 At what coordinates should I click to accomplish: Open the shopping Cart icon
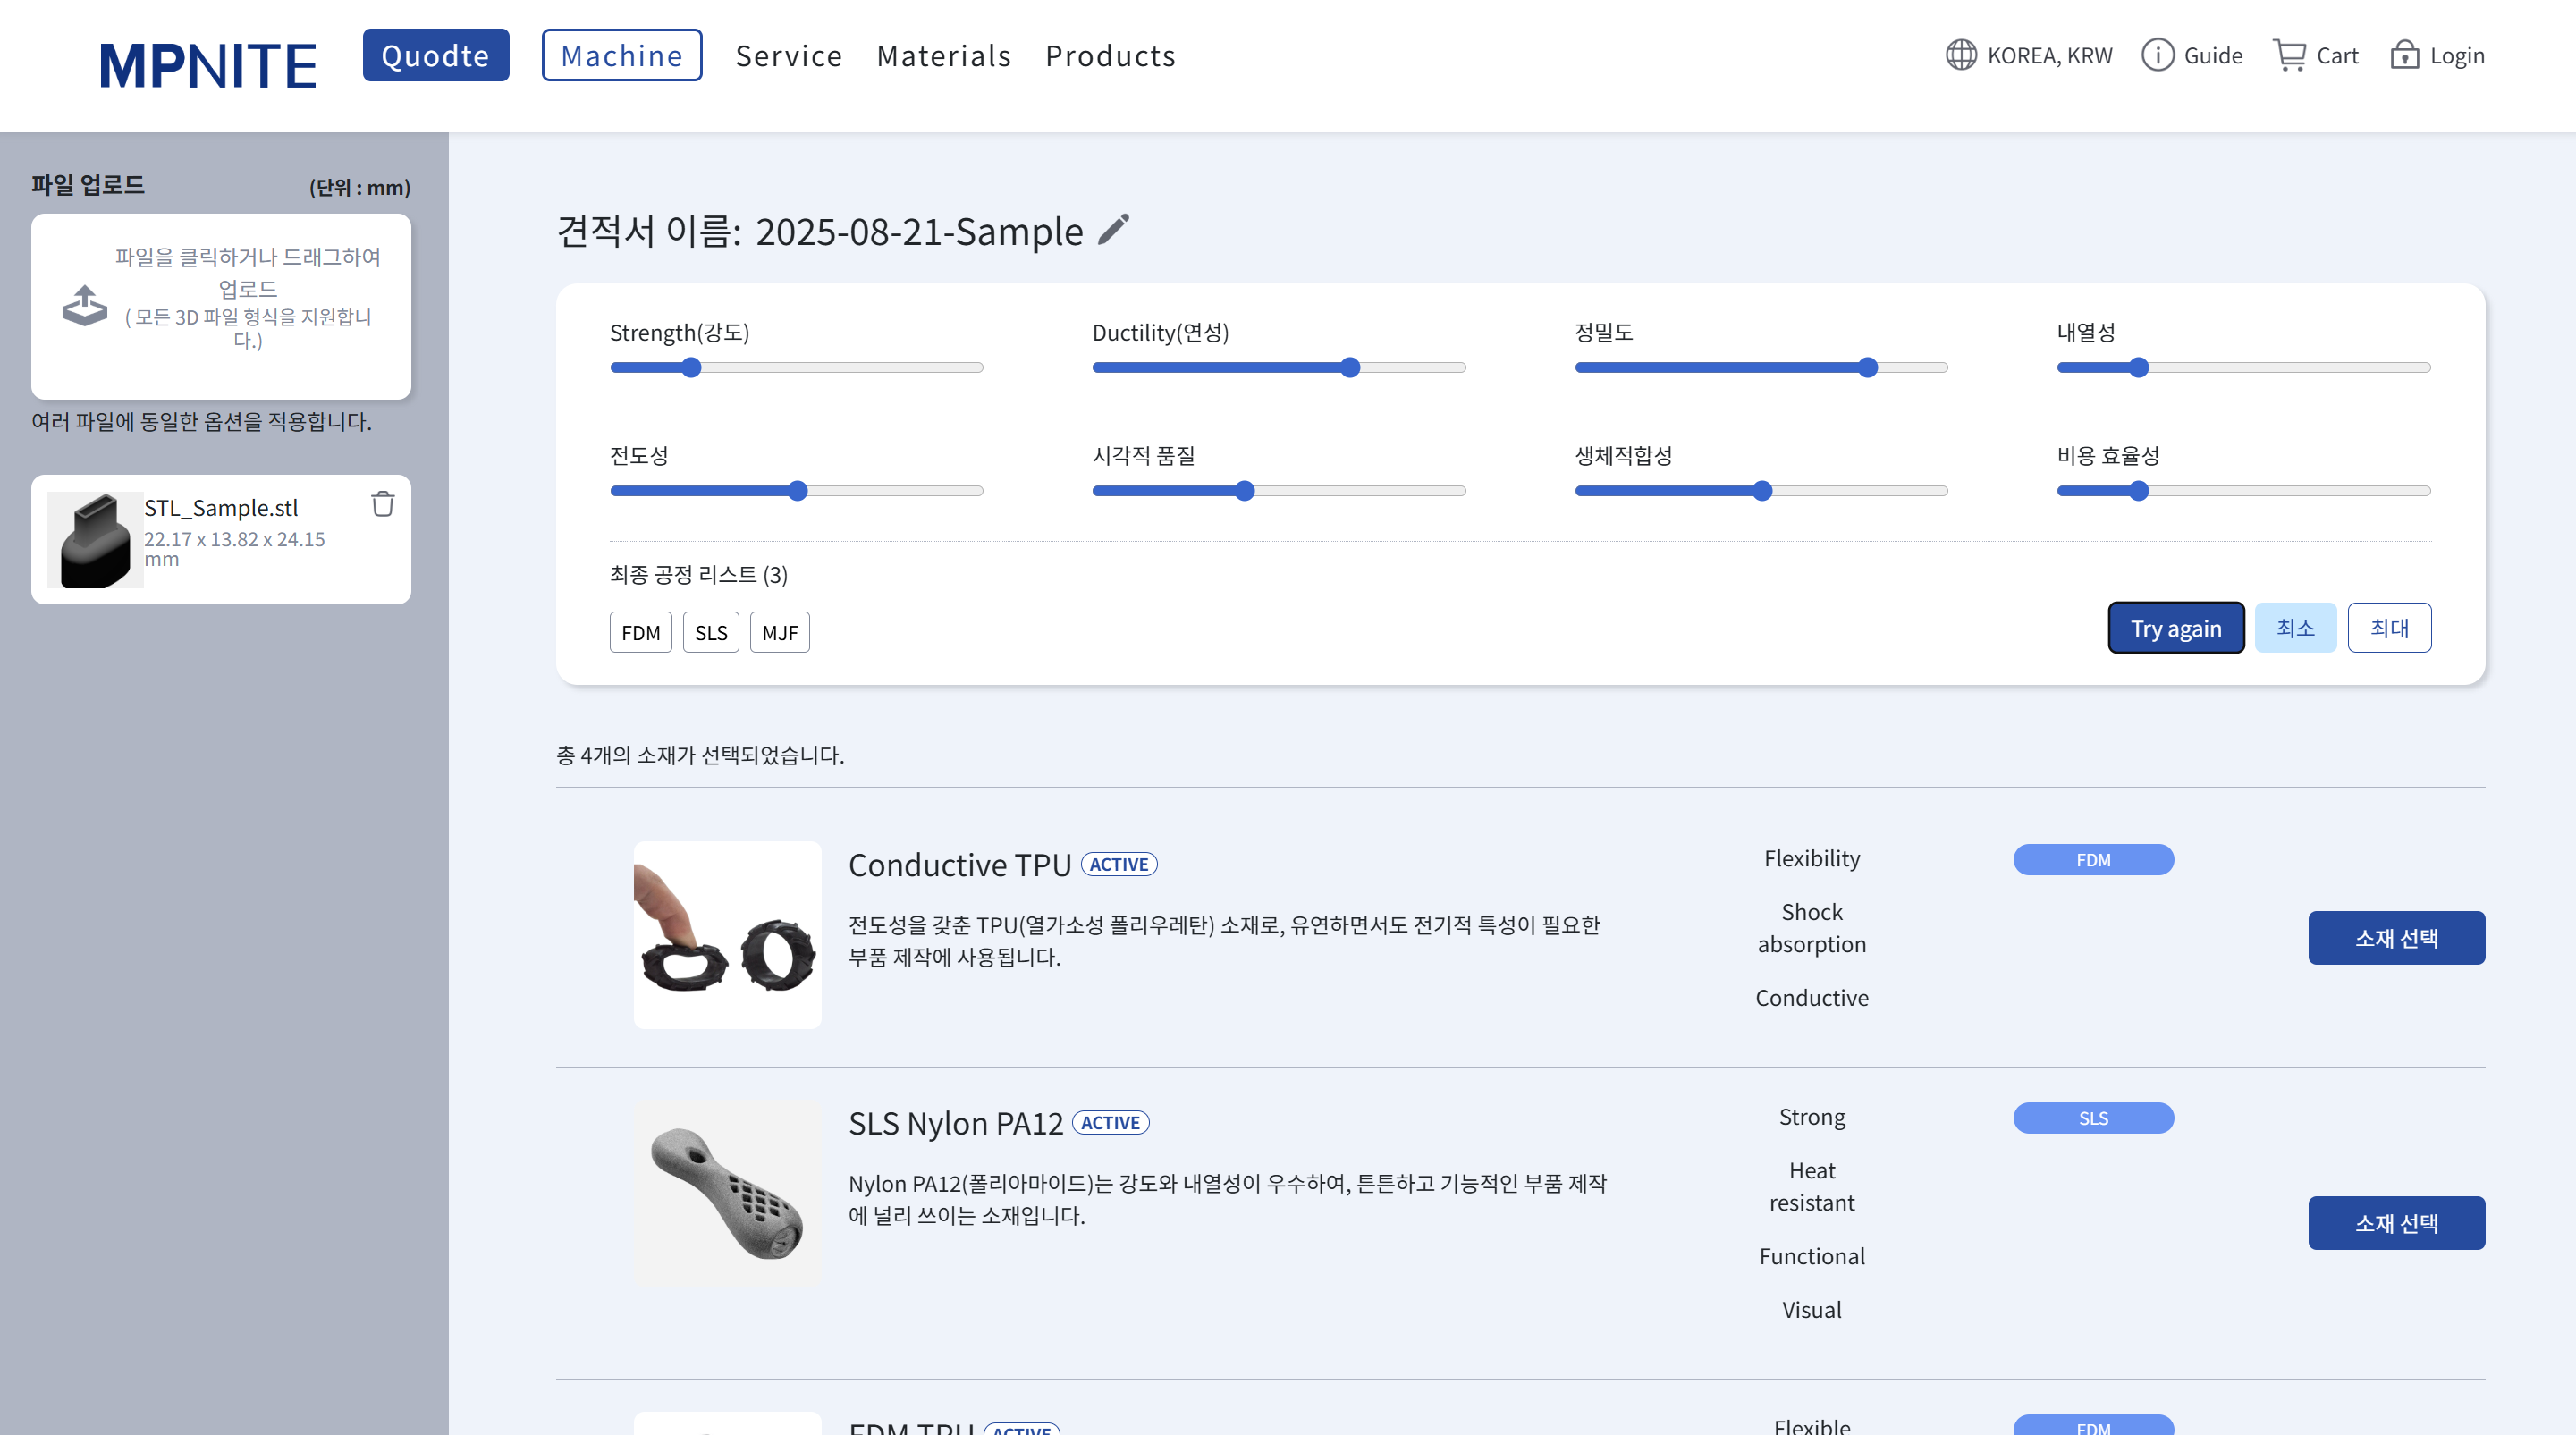pyautogui.click(x=2289, y=55)
